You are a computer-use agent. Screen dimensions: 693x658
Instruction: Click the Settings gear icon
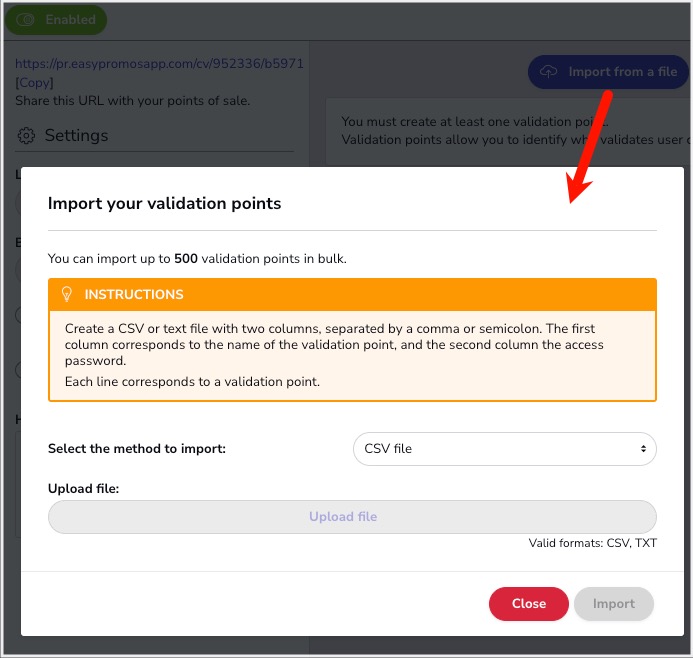[x=27, y=136]
